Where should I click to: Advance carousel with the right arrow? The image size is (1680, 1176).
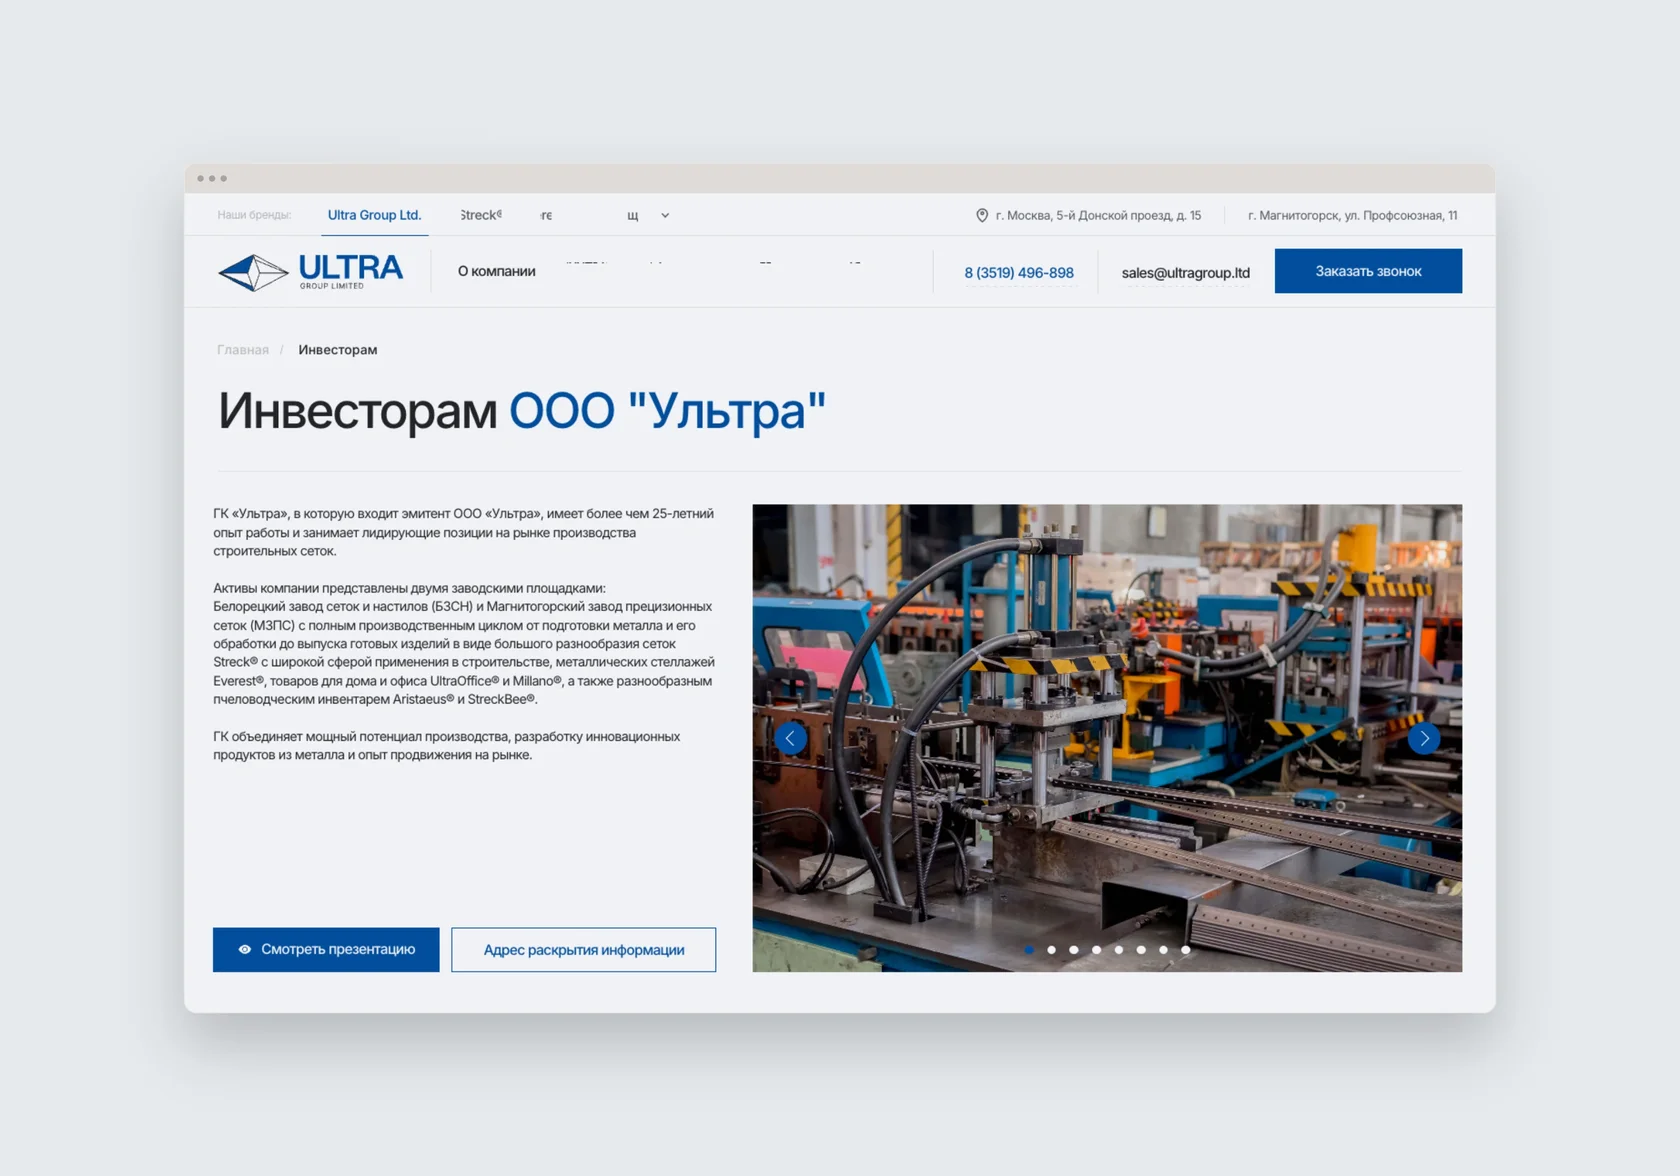click(1424, 738)
